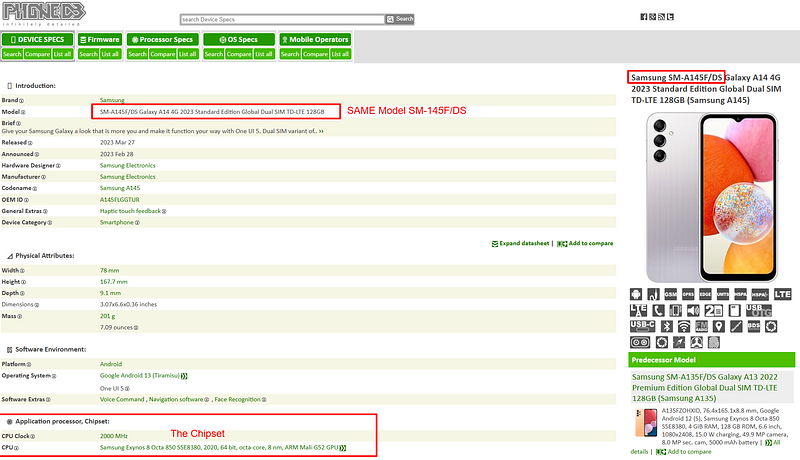Open the Samsung A145 codename link
This screenshot has width=800, height=460.
pos(120,188)
